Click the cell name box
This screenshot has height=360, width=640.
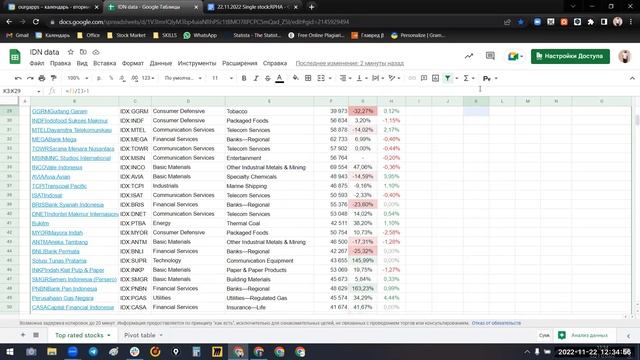(x=20, y=91)
